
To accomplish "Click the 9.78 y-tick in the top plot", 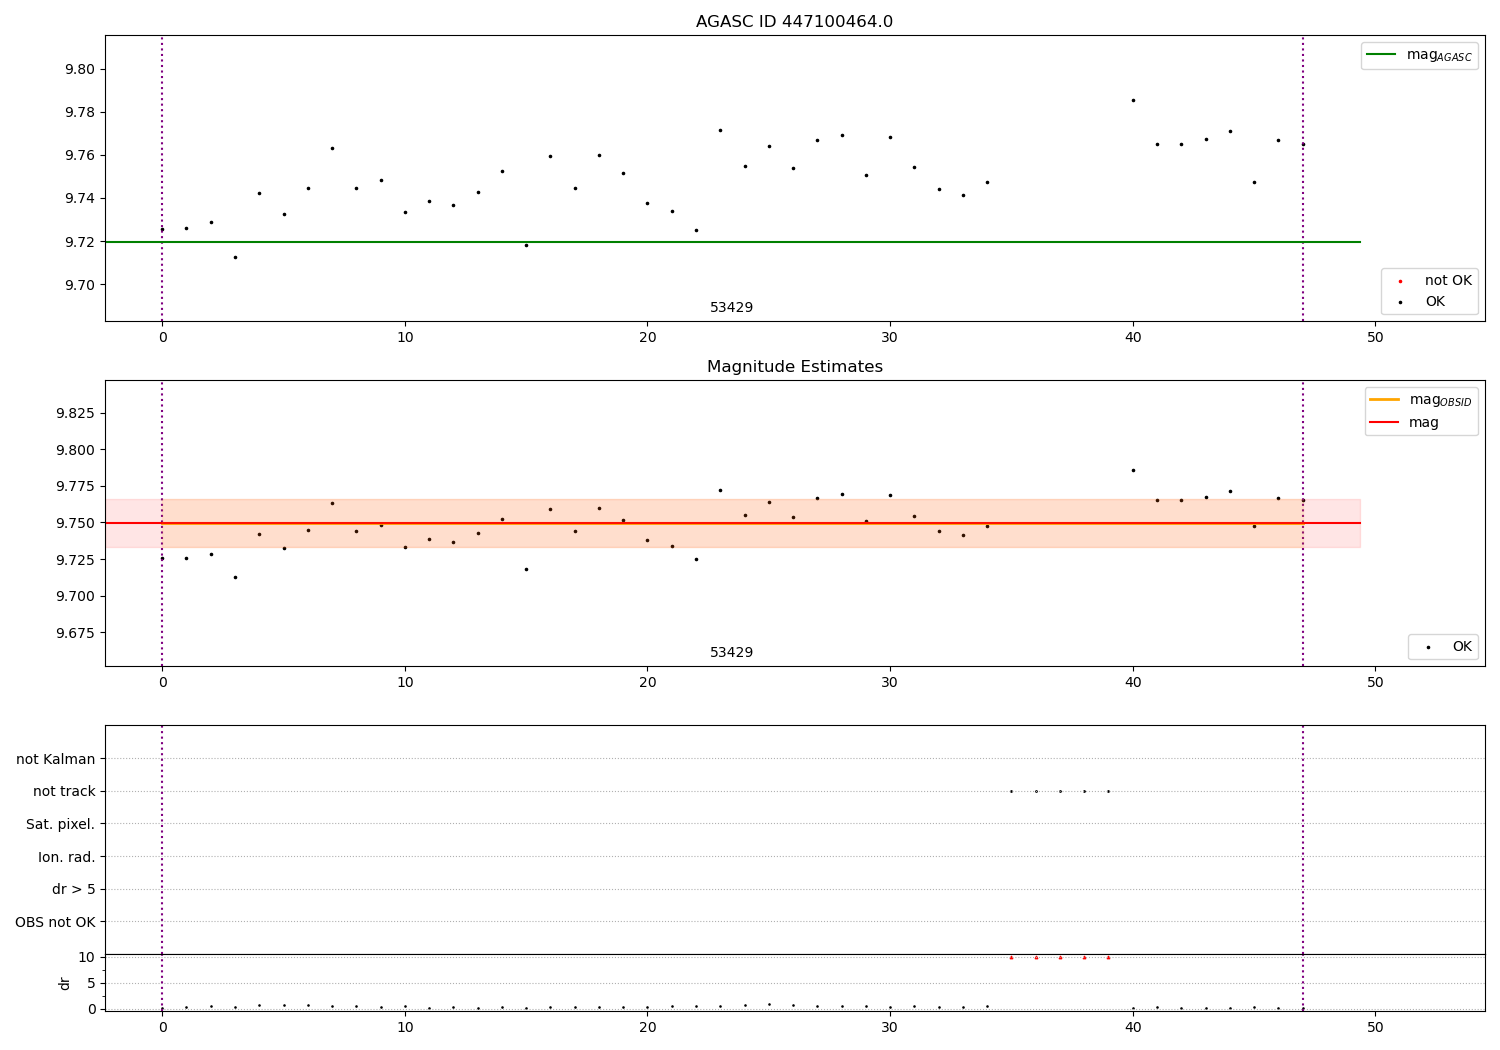I will (80, 113).
